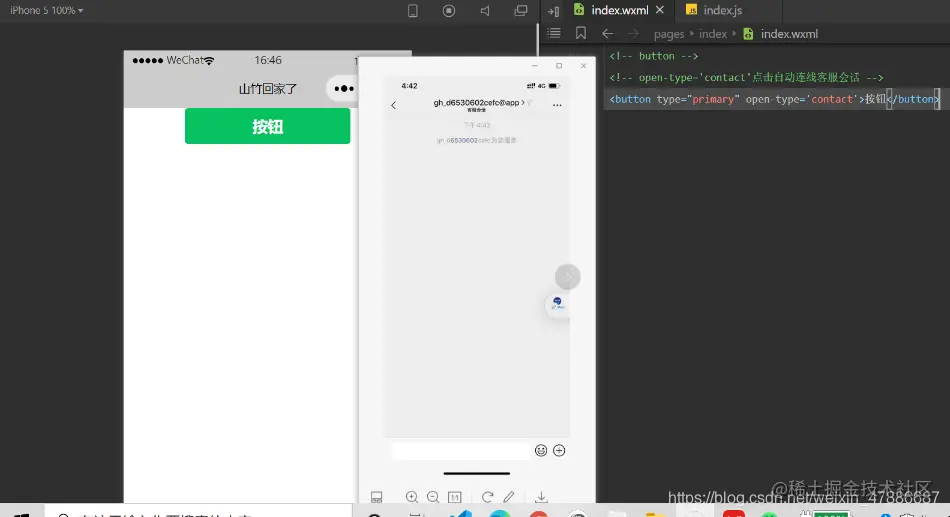Viewport: 950px width, 517px height.
Task: Click the 山竹回家了 page title in simulator
Action: coord(268,89)
